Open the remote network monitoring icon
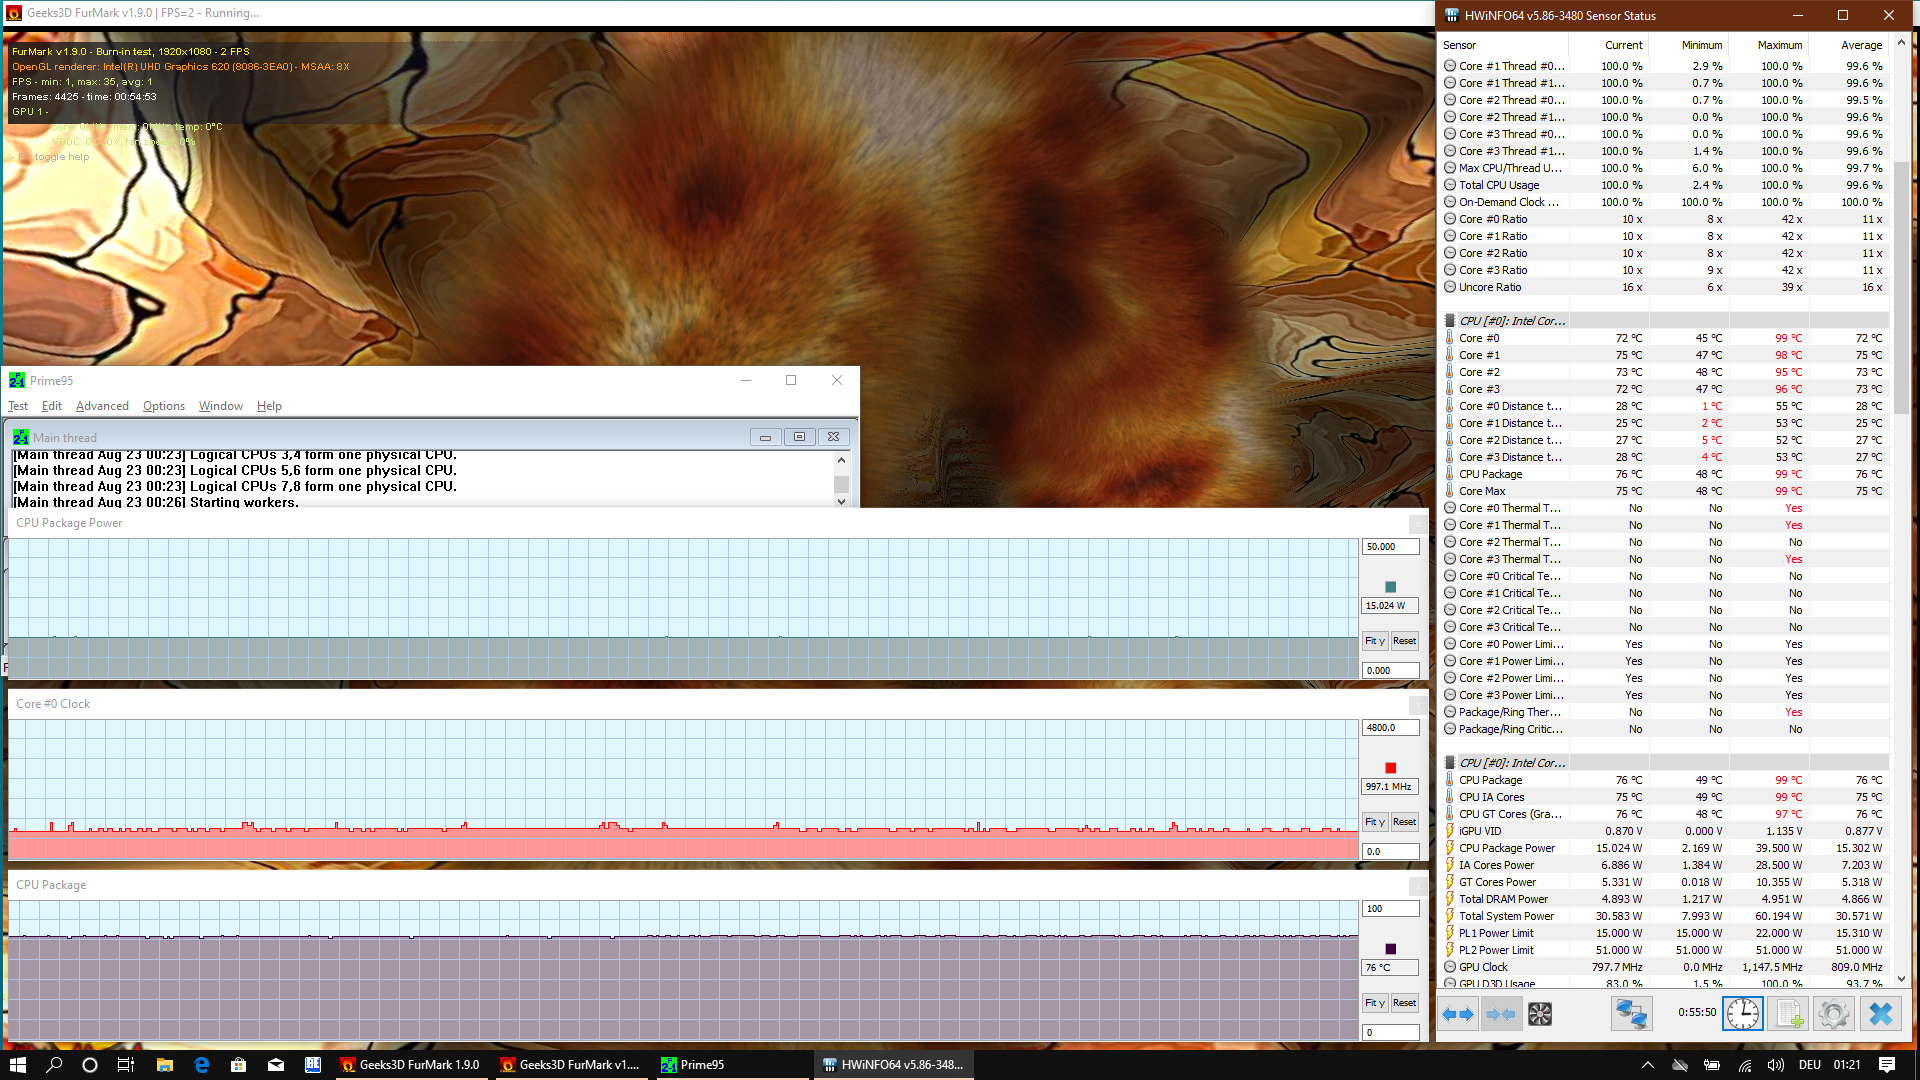Screen dimensions: 1920x1080 pyautogui.click(x=1631, y=1014)
